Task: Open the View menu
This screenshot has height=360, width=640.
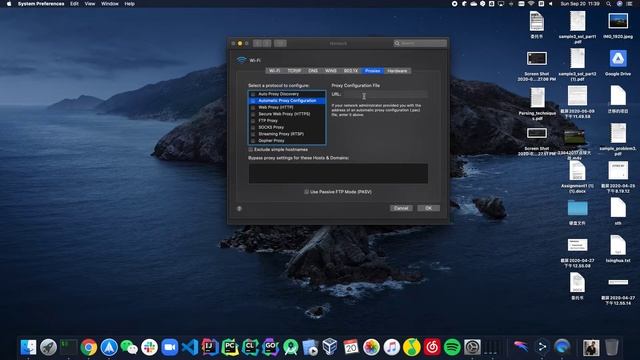Action: (x=90, y=4)
